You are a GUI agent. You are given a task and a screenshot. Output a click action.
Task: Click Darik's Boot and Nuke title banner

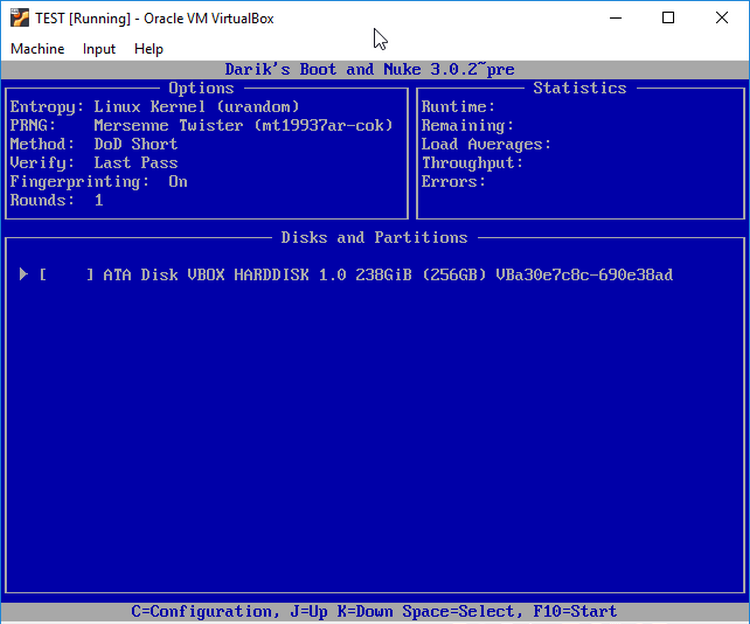pos(370,69)
